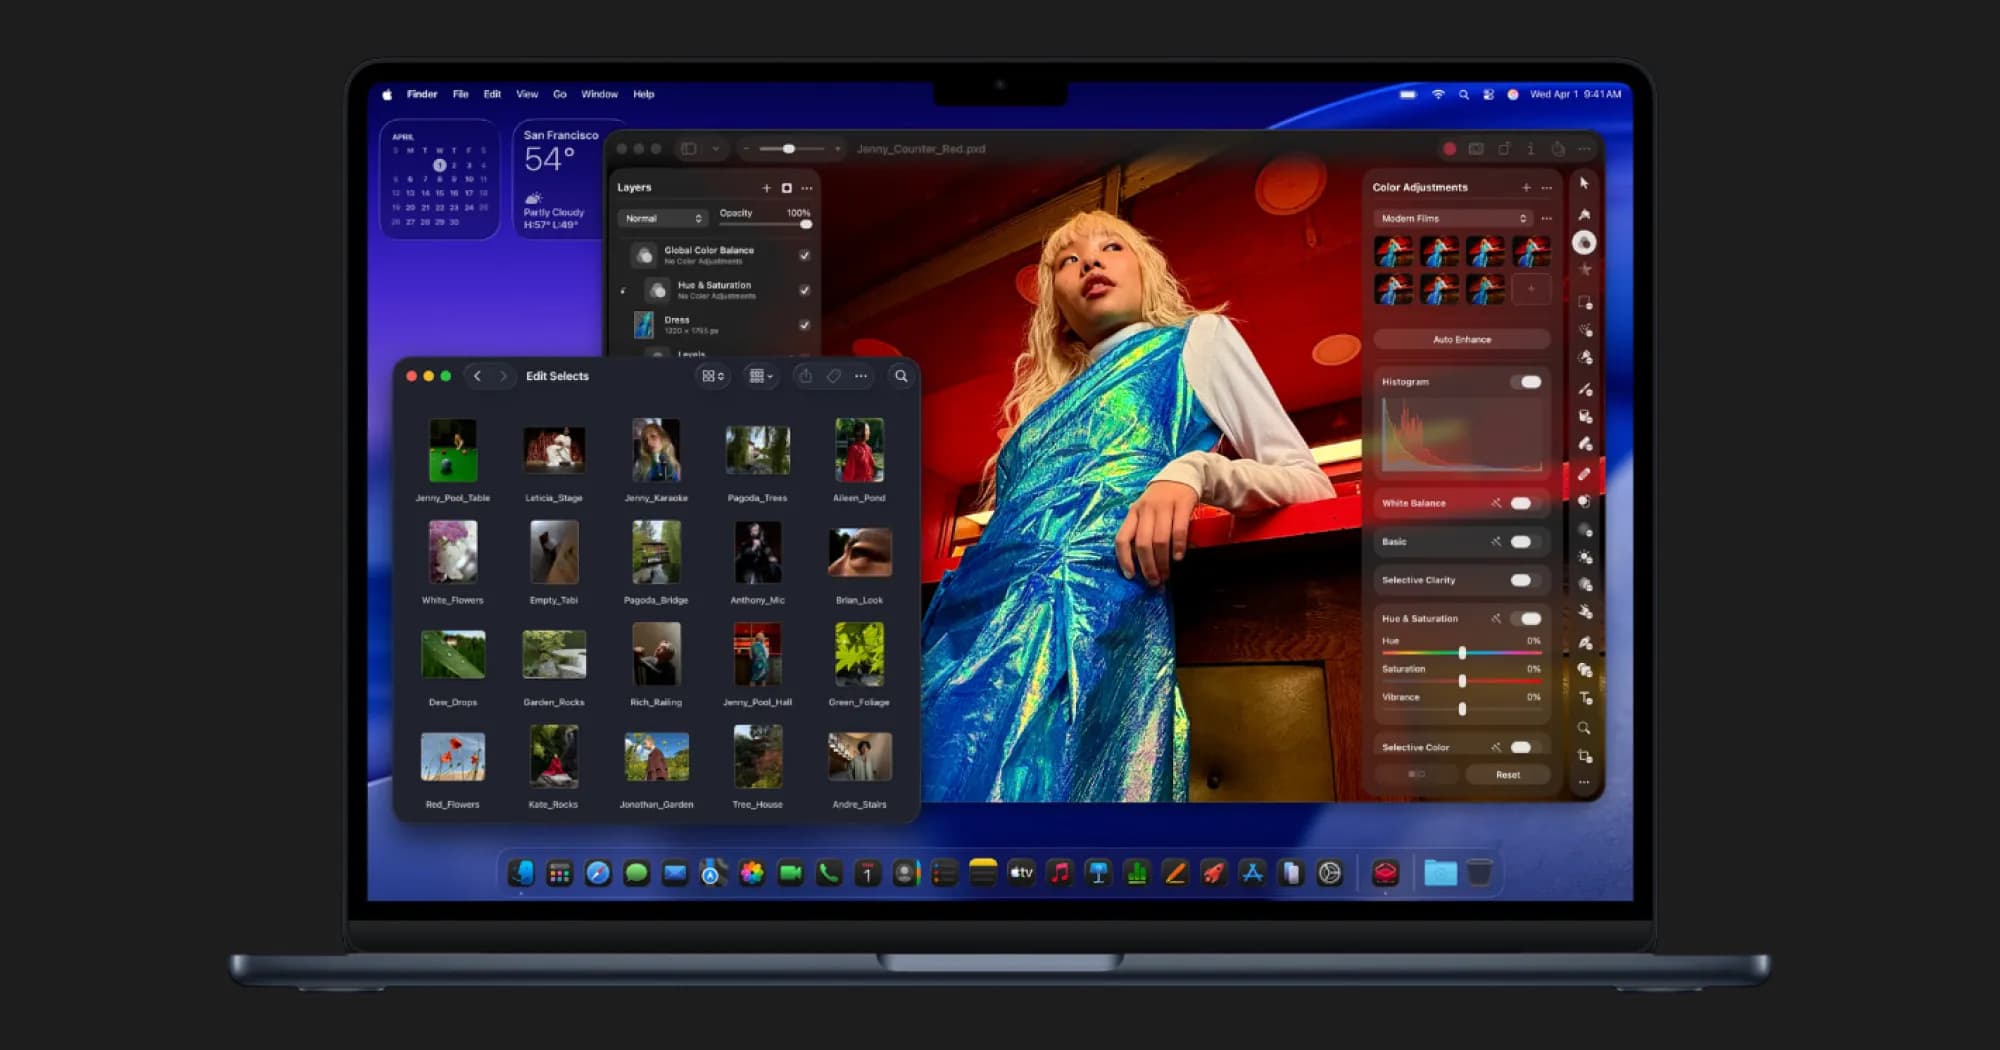Click the Spotlight search icon in menu bar
This screenshot has width=2000, height=1050.
pyautogui.click(x=1463, y=94)
